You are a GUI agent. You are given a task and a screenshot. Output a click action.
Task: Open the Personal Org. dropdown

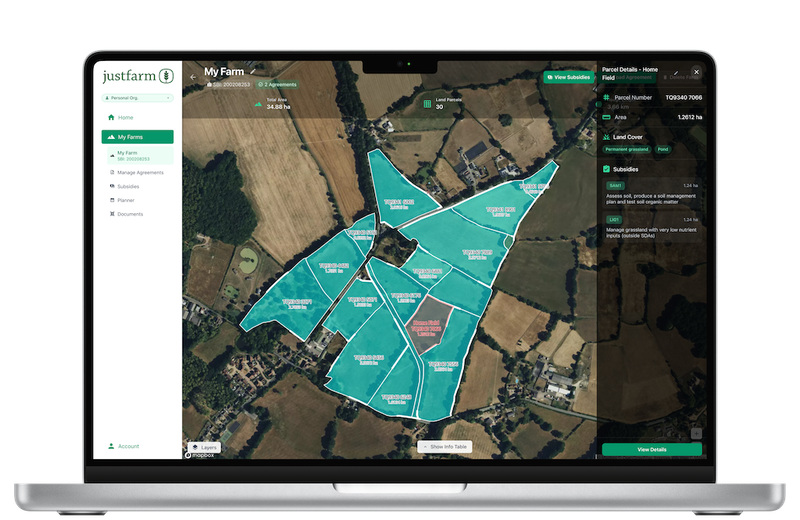(x=137, y=98)
